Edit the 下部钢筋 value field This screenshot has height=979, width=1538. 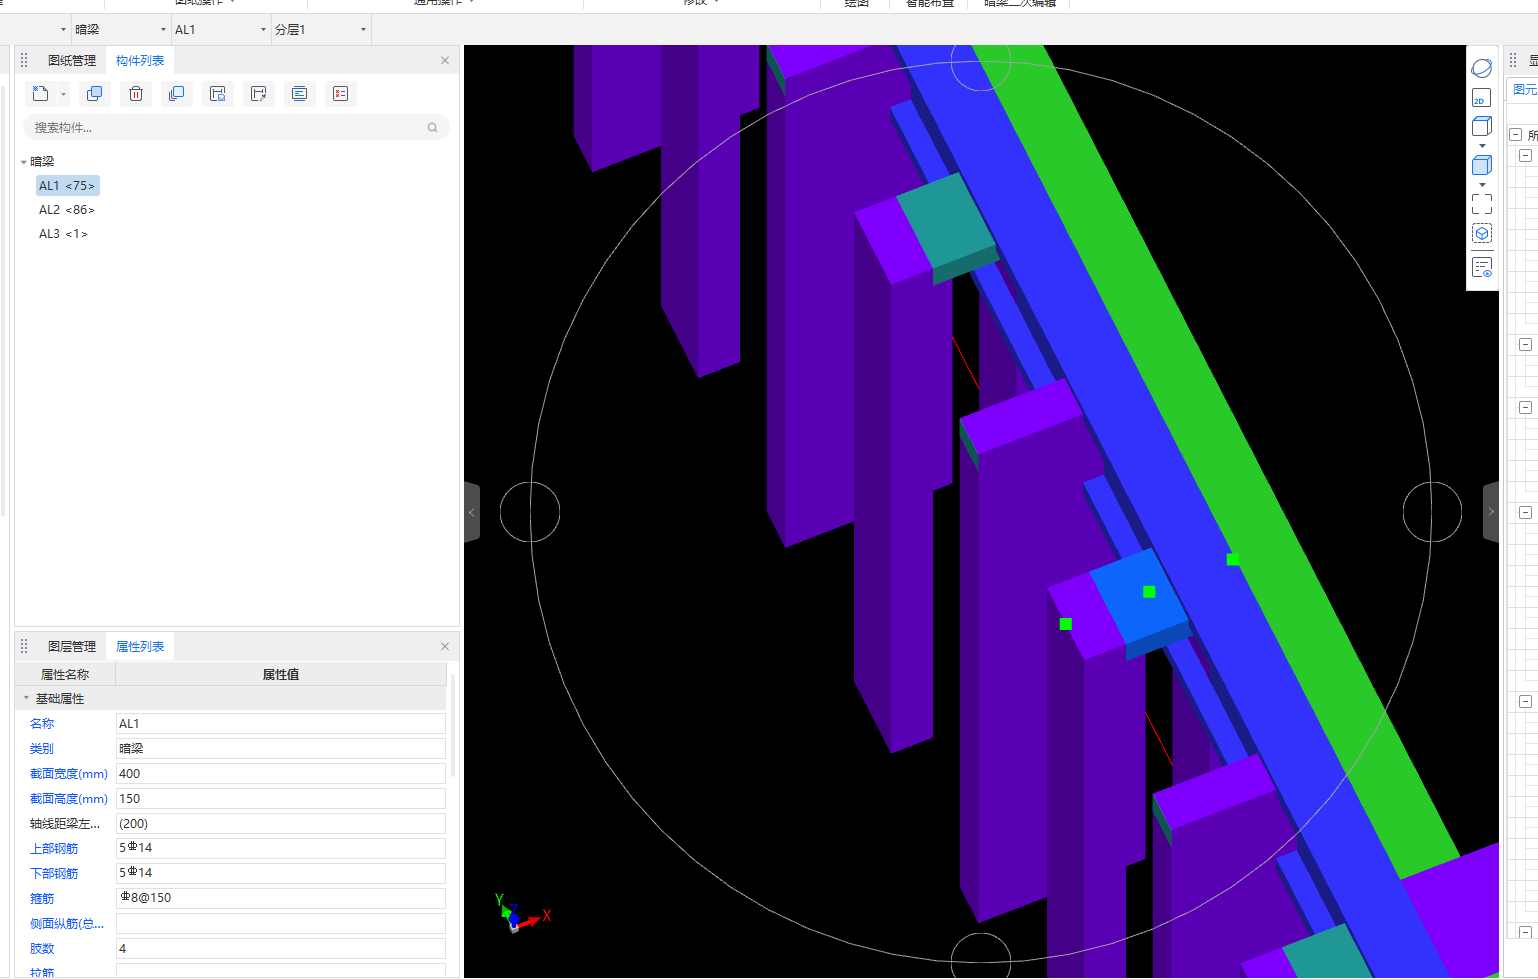coord(281,873)
